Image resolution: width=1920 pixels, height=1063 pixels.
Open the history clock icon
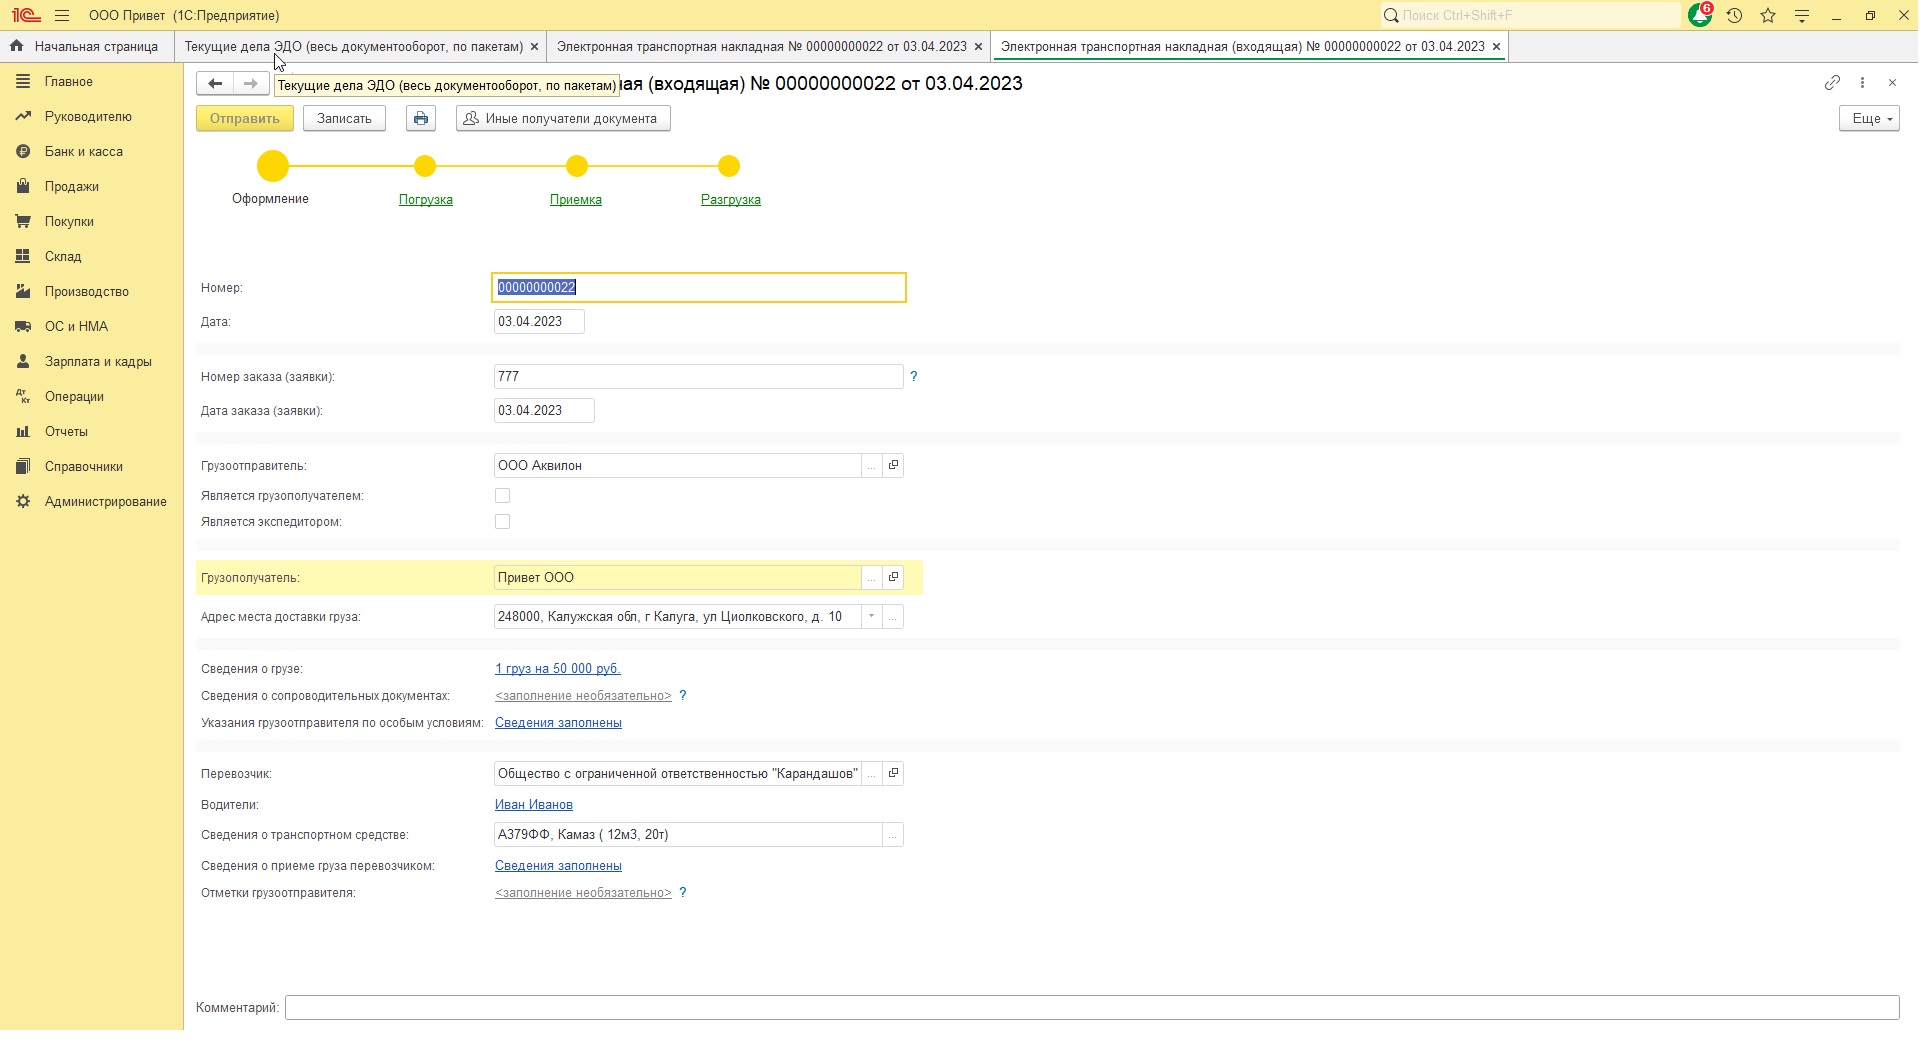(x=1735, y=16)
